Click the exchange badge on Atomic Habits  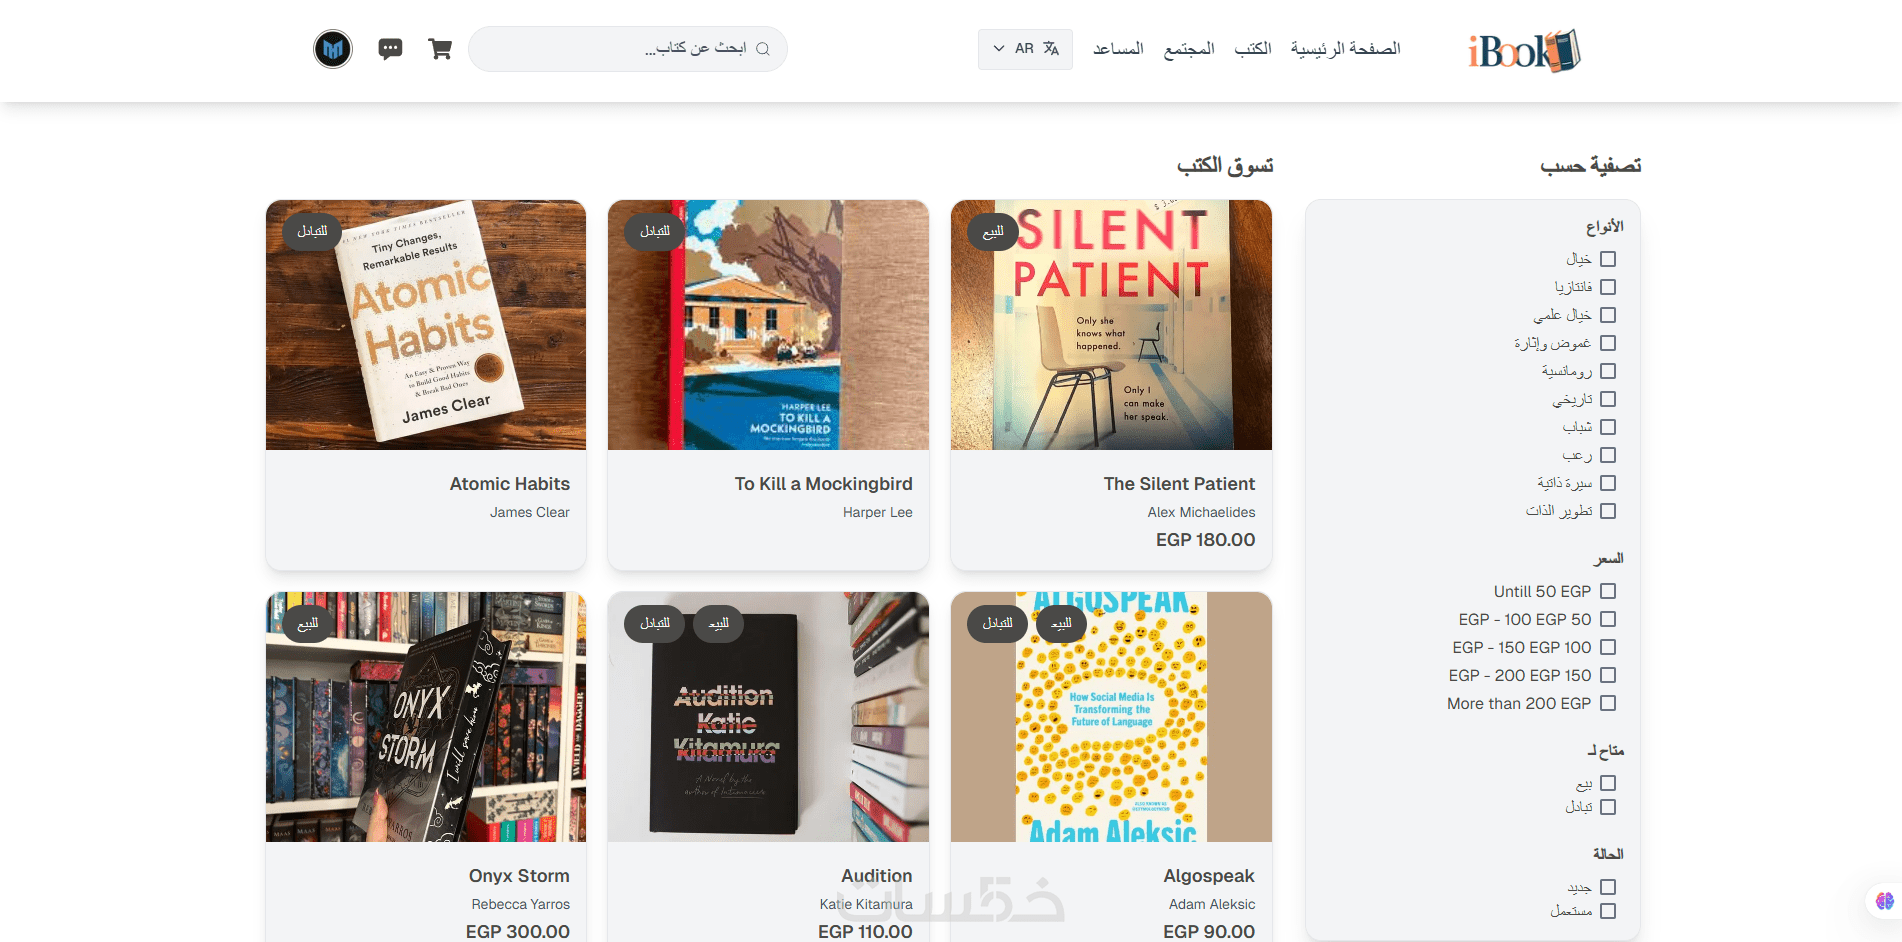tap(312, 231)
